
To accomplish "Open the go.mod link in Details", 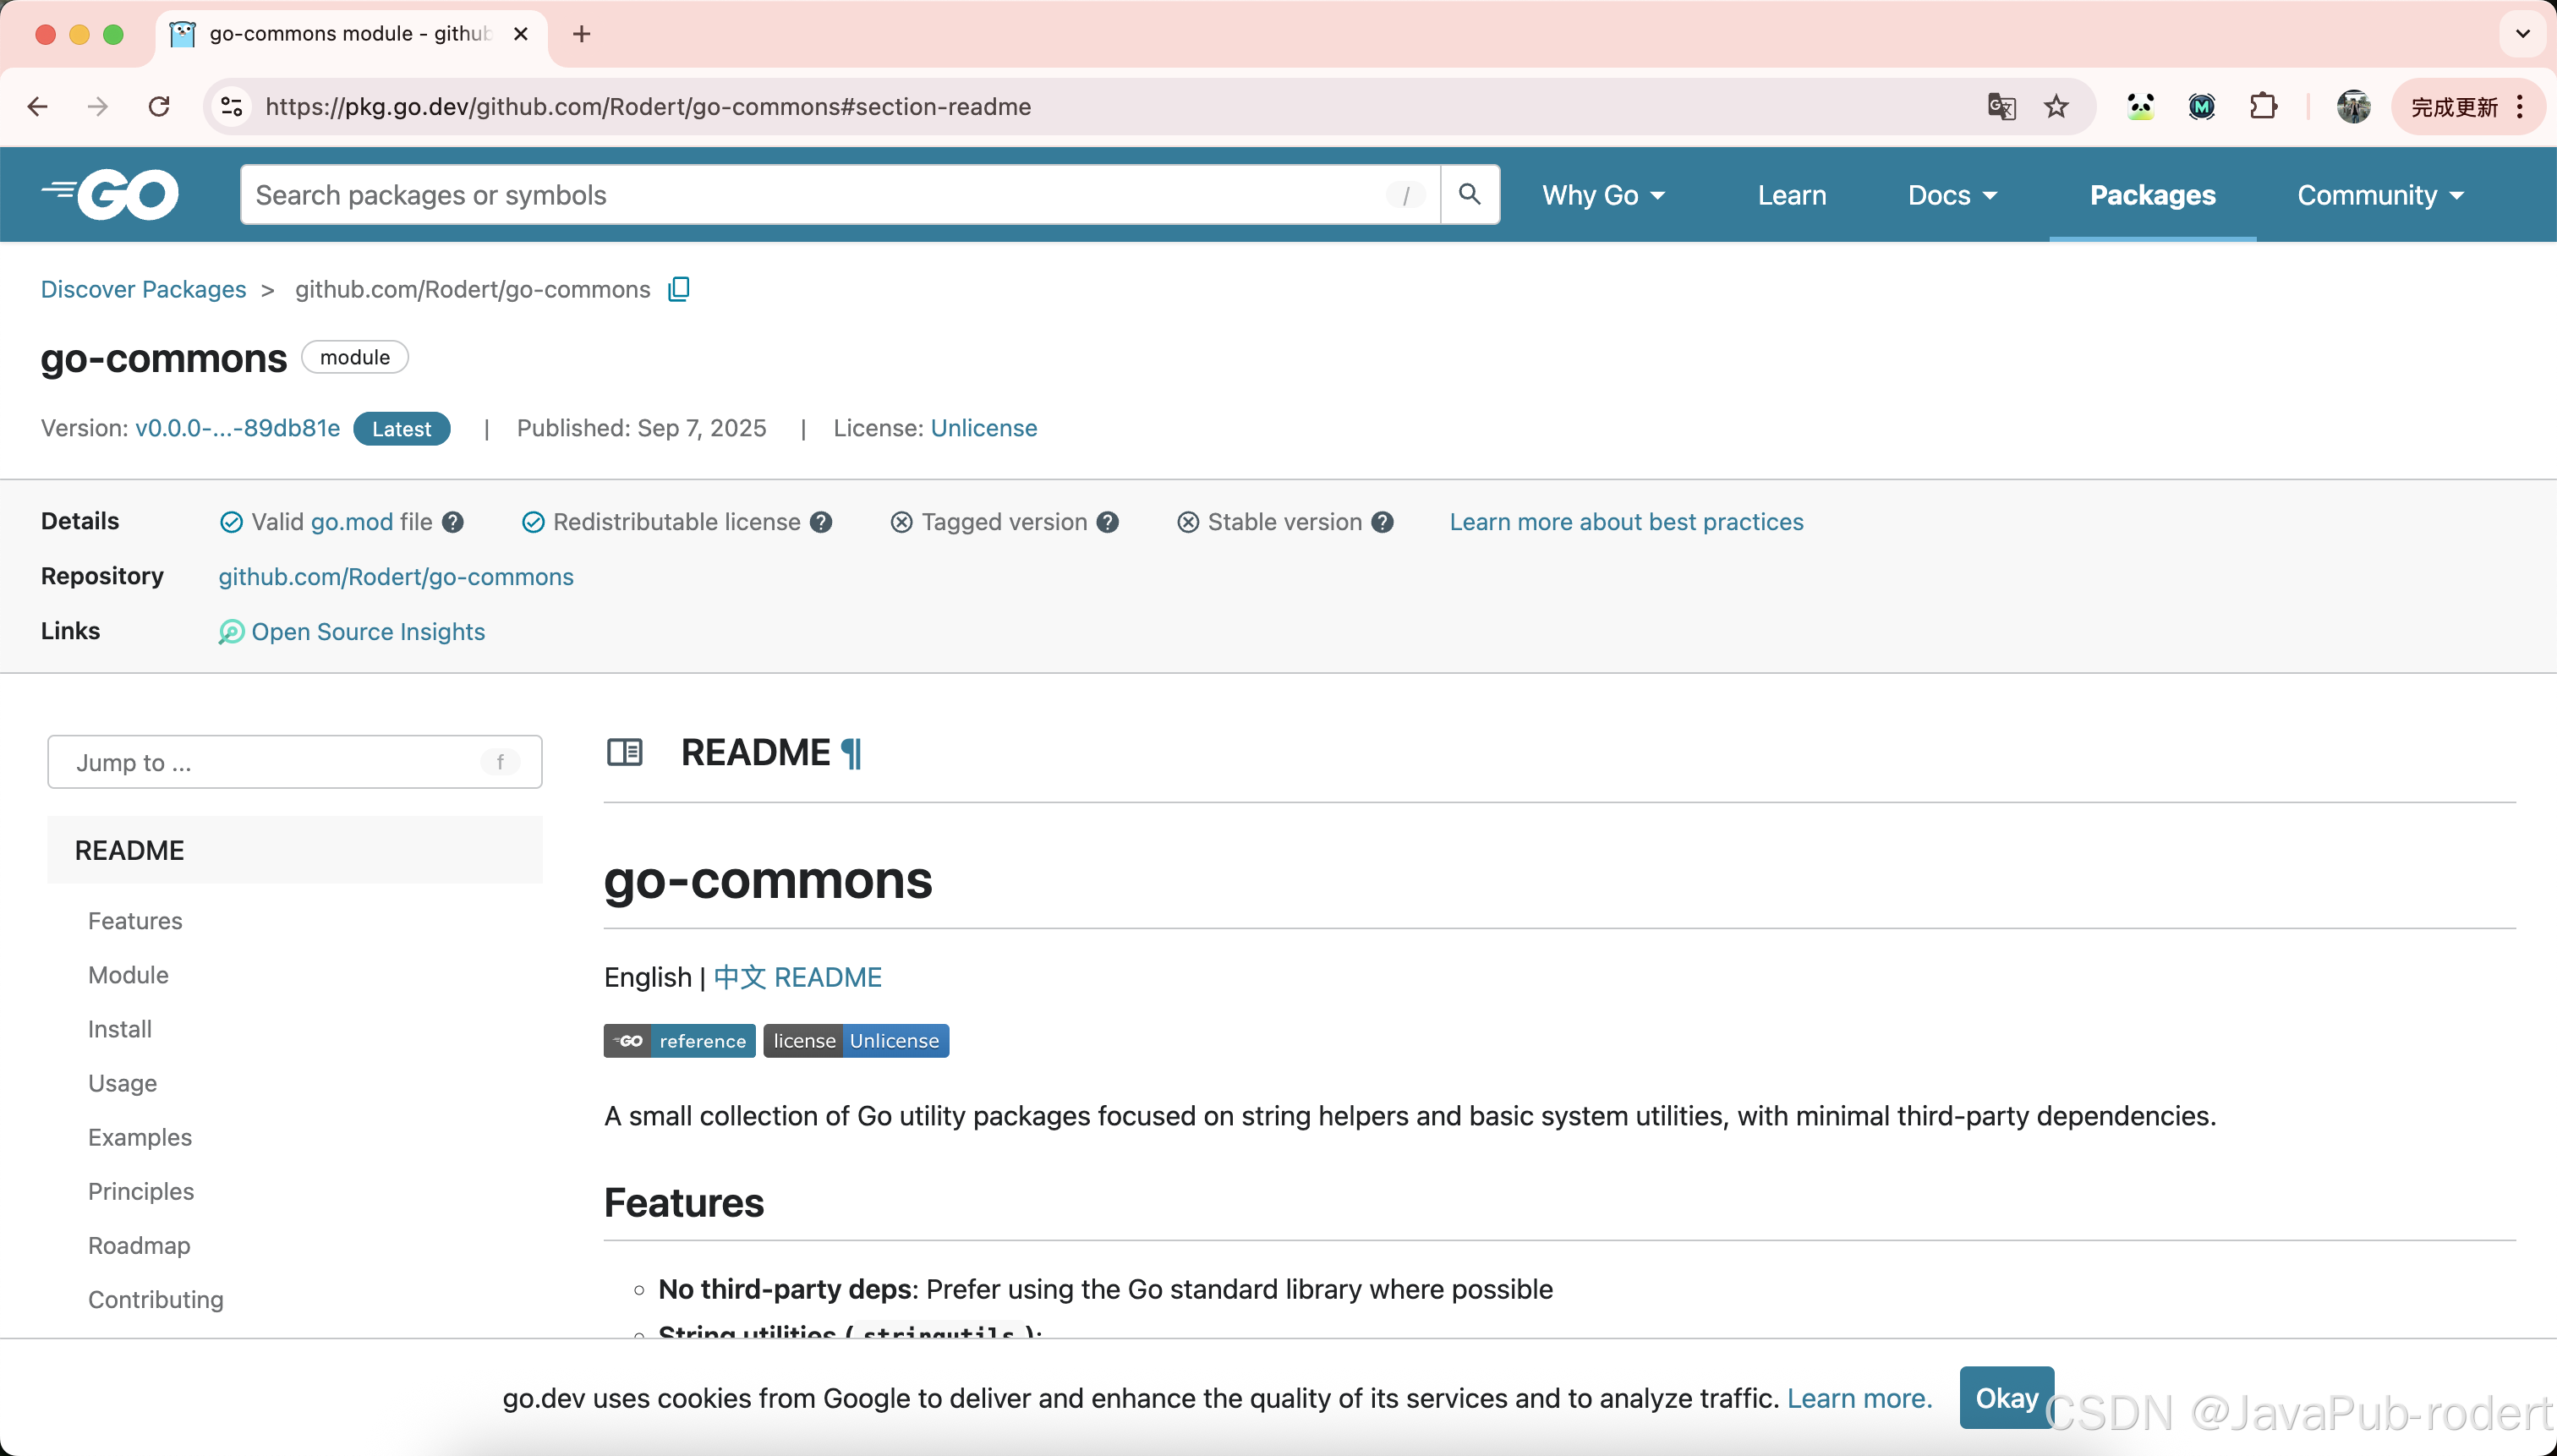I will (x=351, y=522).
